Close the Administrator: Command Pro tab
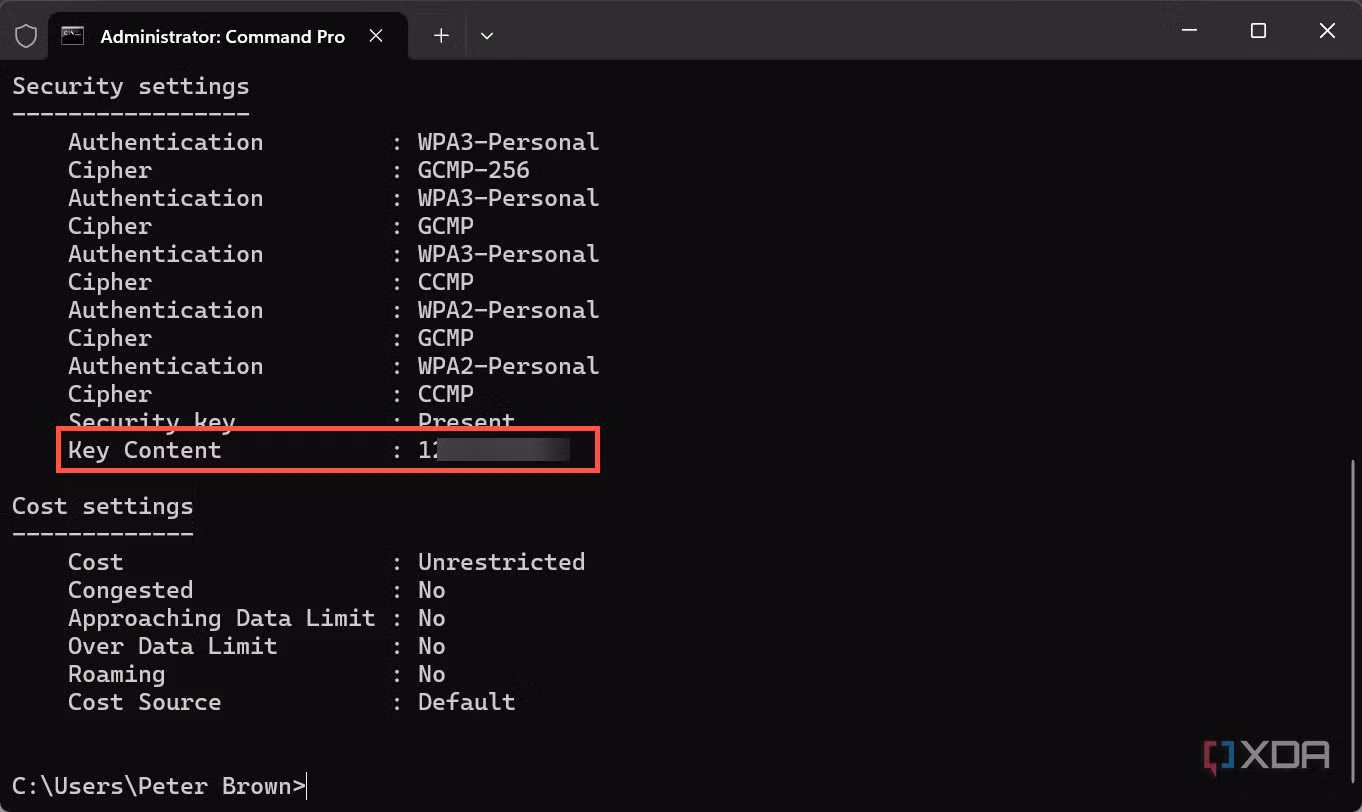 376,35
